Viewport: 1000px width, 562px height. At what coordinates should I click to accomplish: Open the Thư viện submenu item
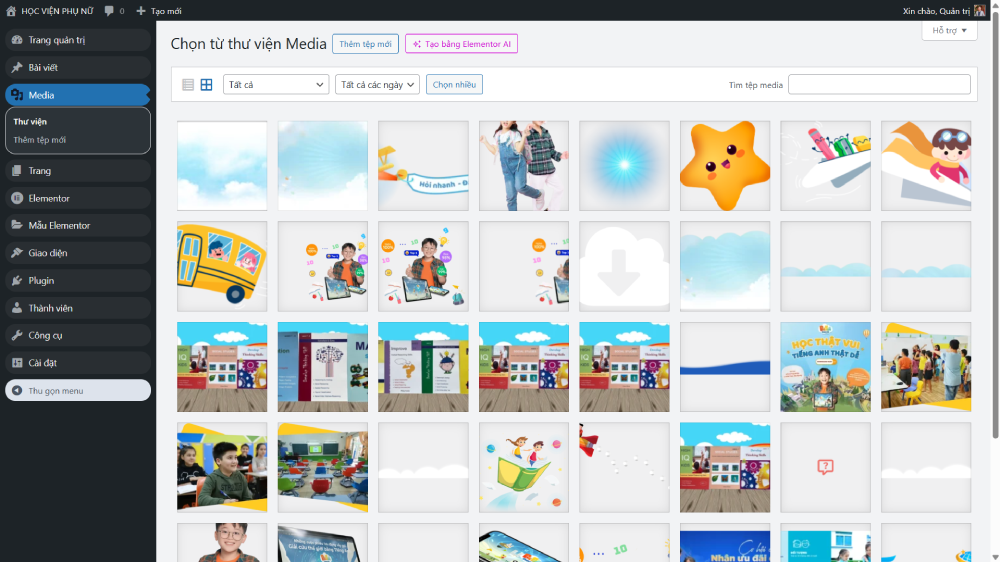(x=30, y=121)
